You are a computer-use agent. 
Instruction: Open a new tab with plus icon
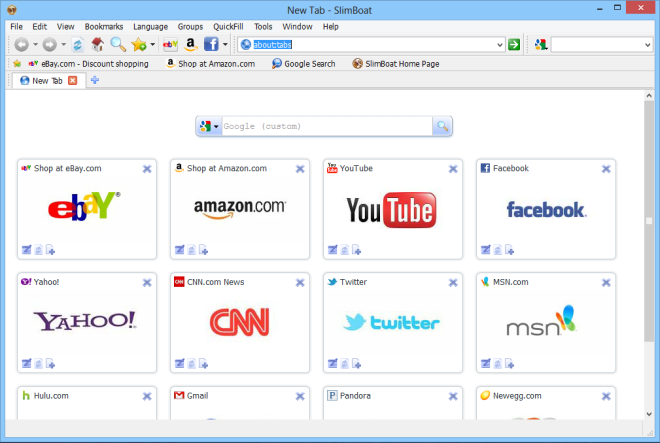click(x=95, y=80)
